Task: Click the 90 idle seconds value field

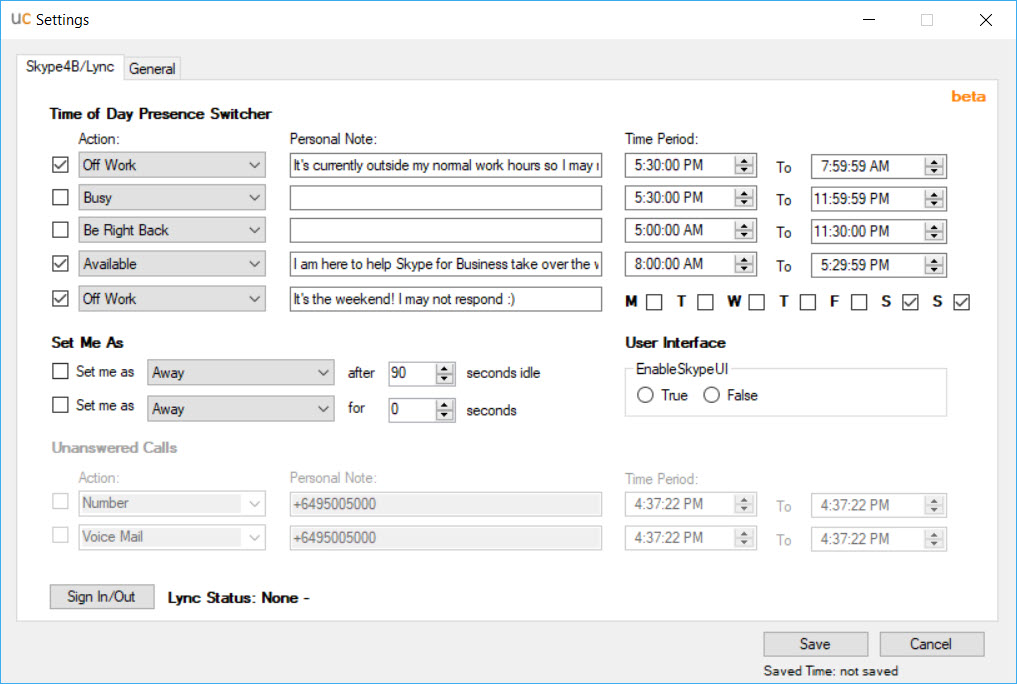Action: [x=413, y=373]
